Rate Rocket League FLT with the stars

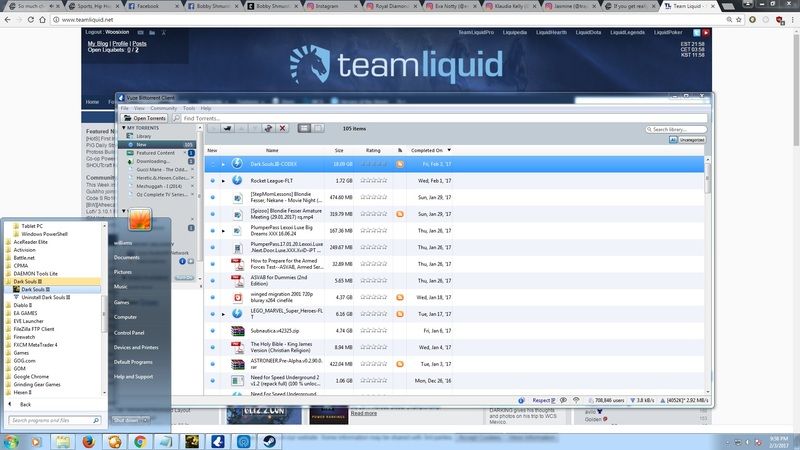373,181
